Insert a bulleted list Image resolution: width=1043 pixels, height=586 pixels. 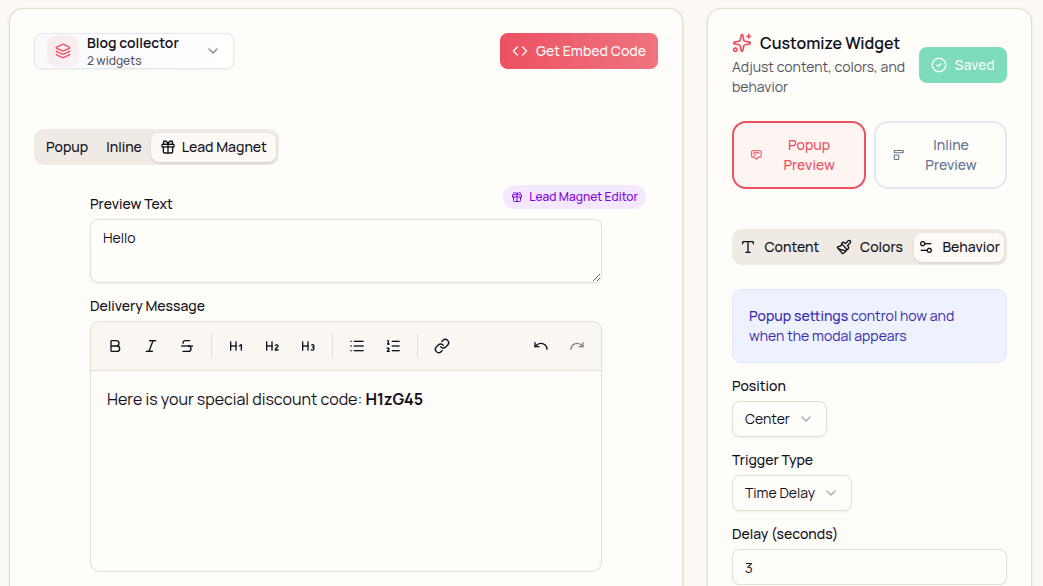tap(357, 345)
